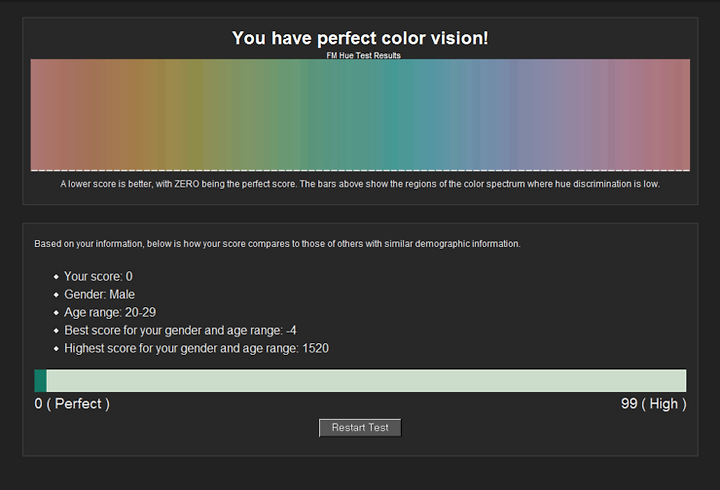Image resolution: width=720 pixels, height=490 pixels.
Task: Click the "Best score for your gender and age range: -4" line
Action: click(180, 330)
